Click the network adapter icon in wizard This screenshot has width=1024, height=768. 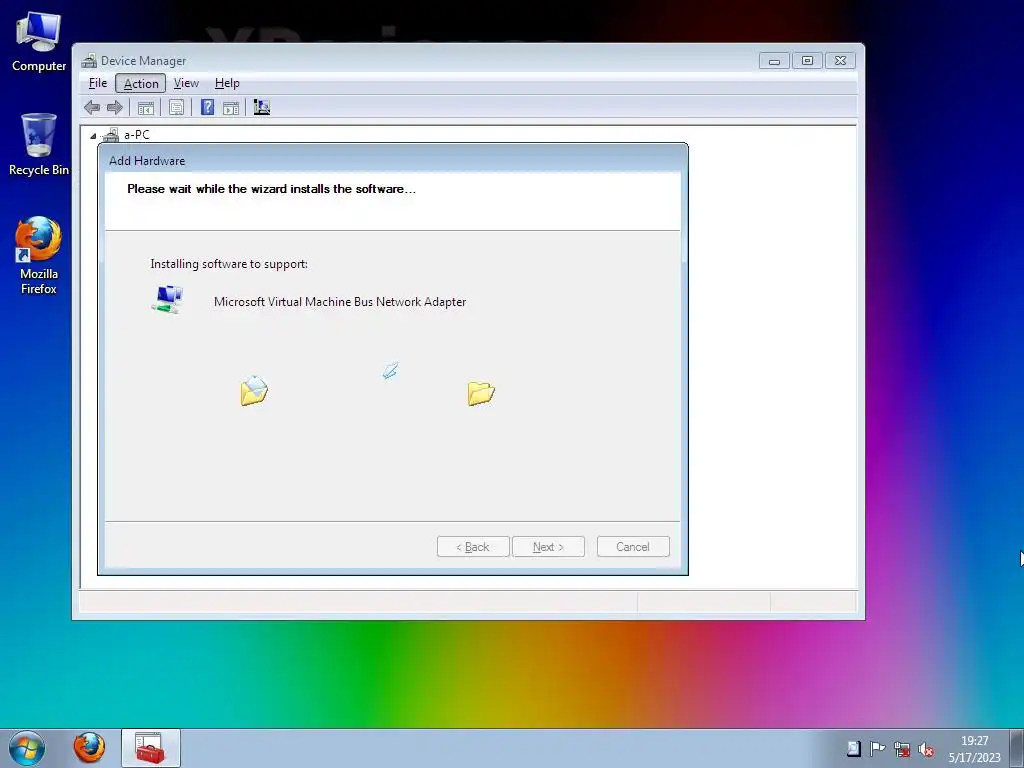167,300
